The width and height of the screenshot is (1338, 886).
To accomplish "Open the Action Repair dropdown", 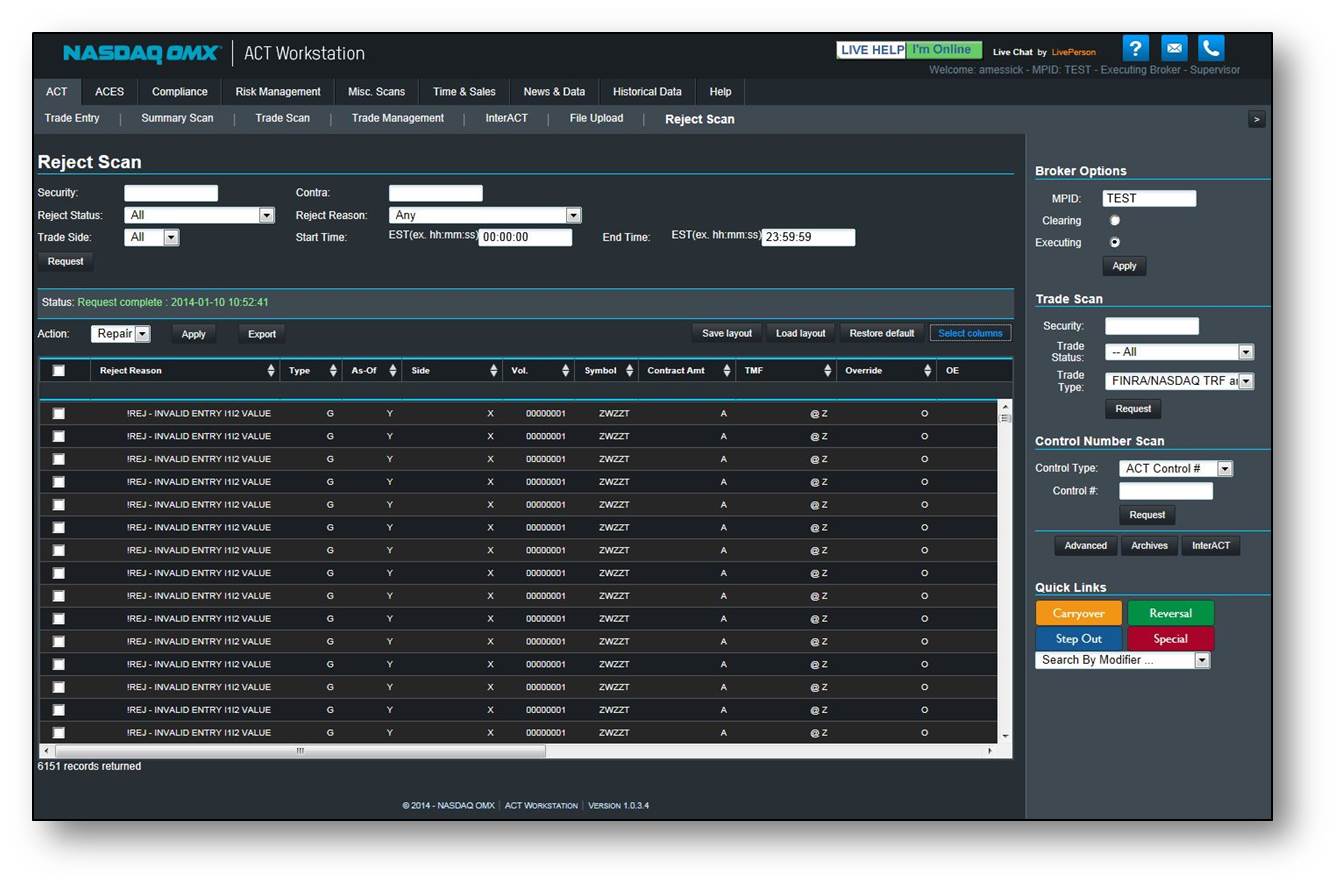I will (x=121, y=334).
